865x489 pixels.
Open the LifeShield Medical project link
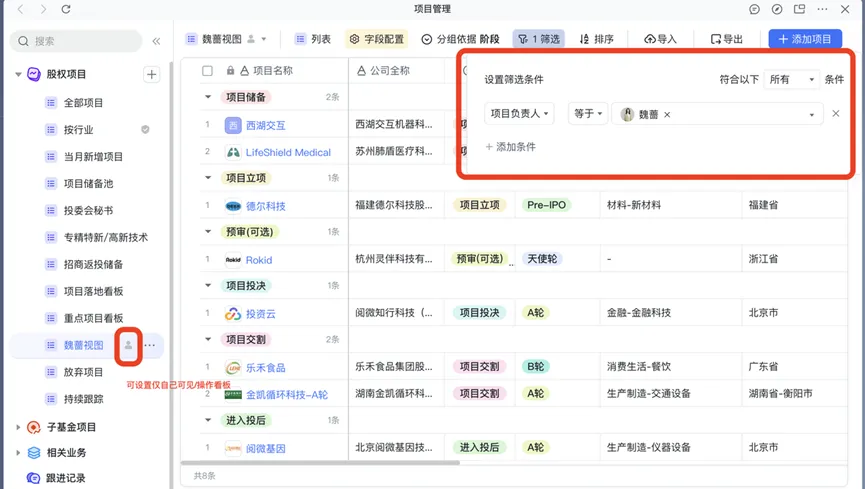click(x=288, y=153)
